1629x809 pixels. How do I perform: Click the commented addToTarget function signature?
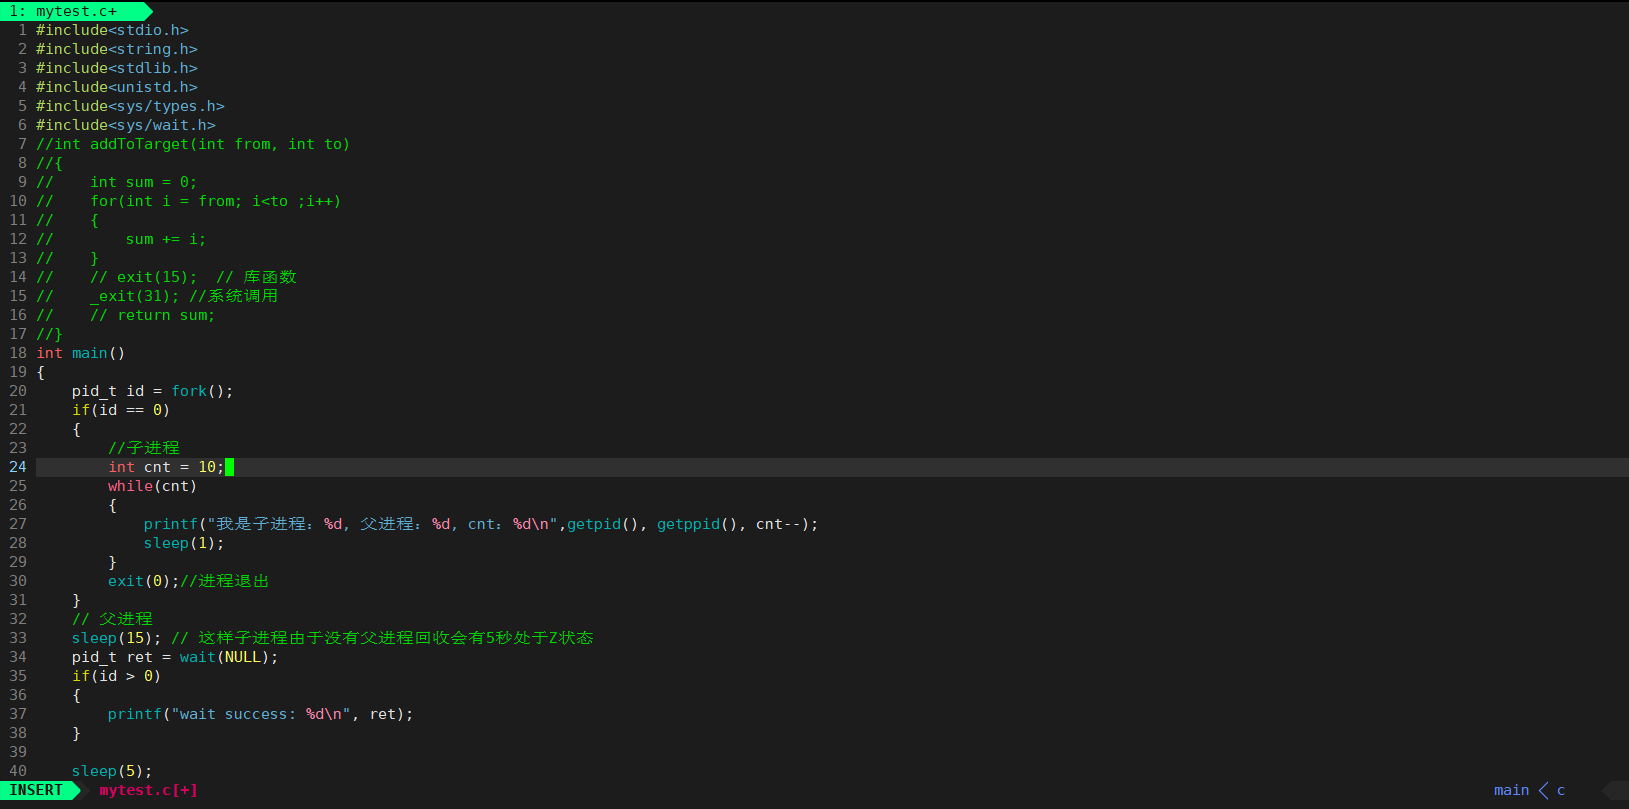pyautogui.click(x=193, y=144)
